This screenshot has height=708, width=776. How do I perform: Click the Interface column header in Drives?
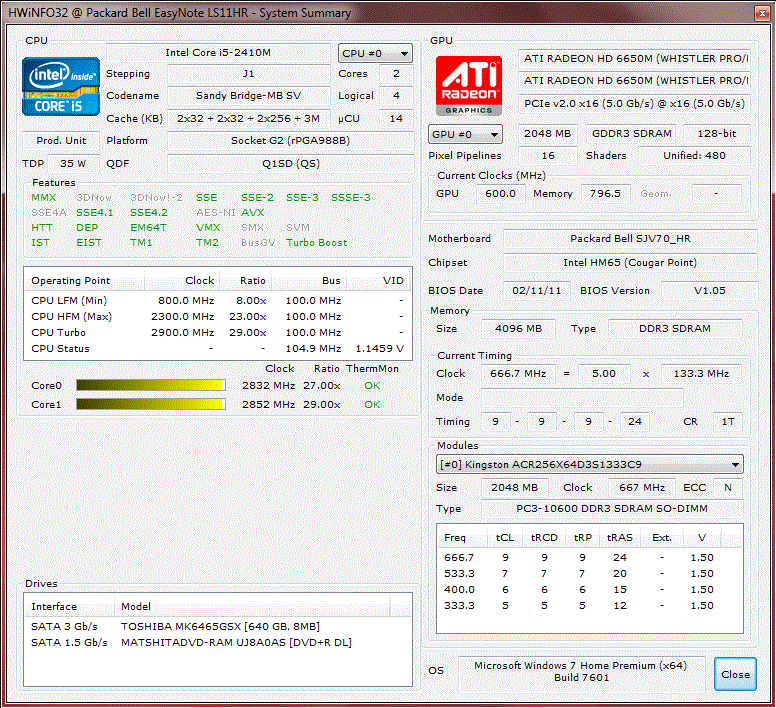70,607
